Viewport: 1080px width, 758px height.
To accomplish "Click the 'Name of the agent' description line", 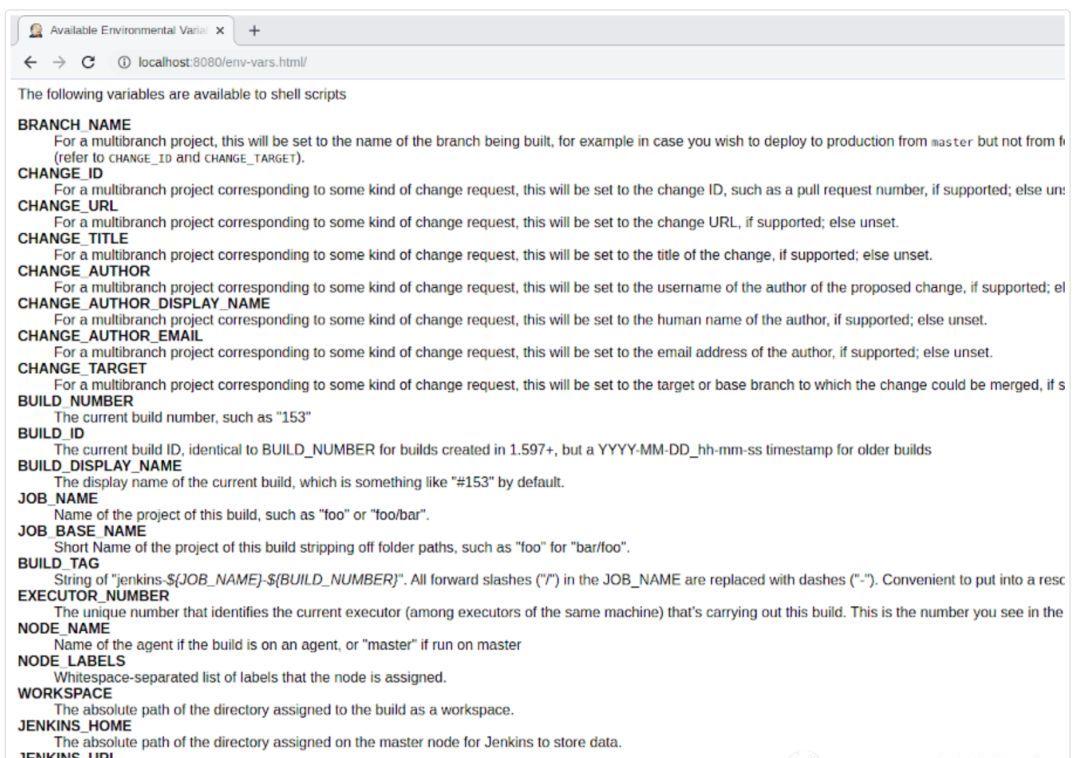I will [287, 645].
